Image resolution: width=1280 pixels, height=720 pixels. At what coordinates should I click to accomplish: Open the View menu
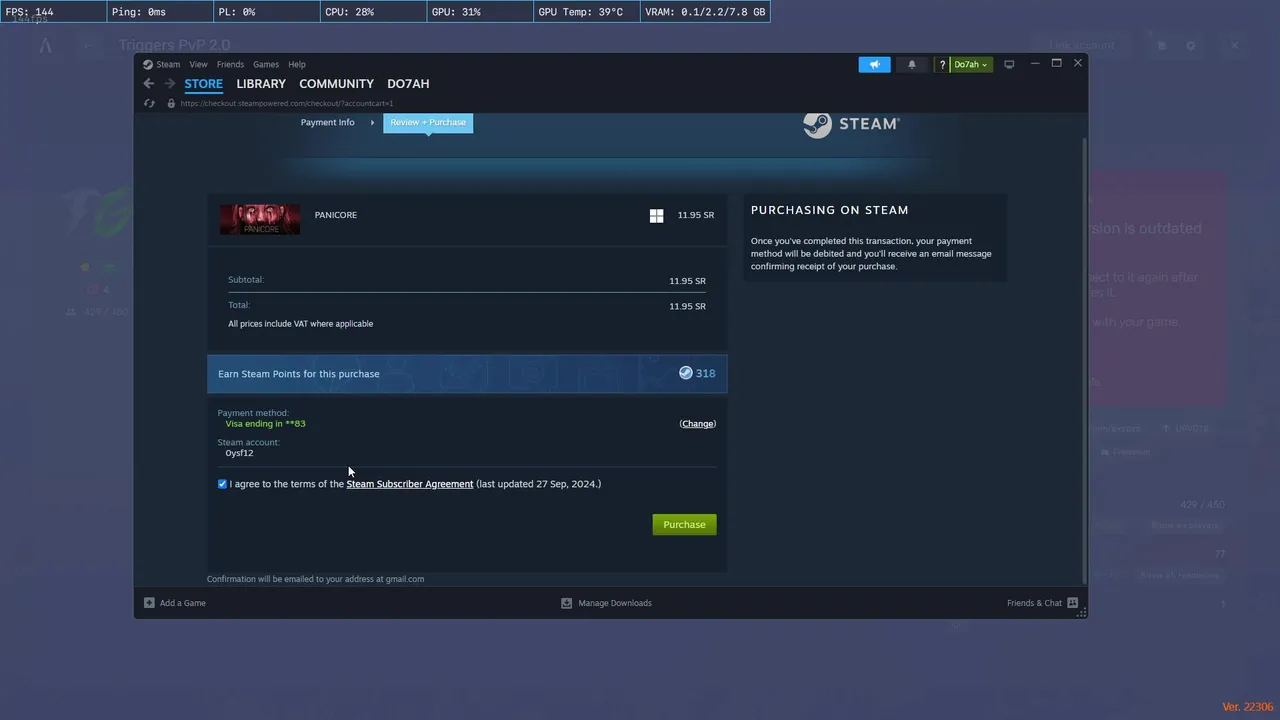point(198,64)
